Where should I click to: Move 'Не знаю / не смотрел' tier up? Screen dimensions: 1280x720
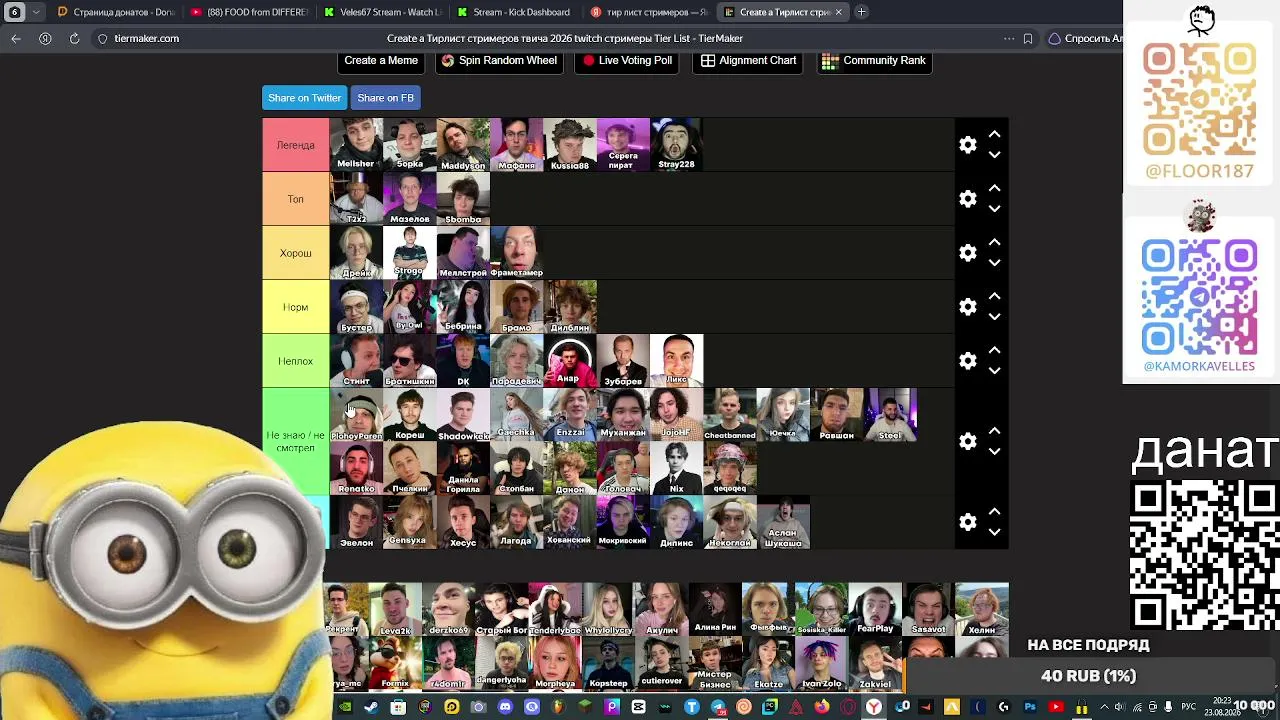[994, 430]
